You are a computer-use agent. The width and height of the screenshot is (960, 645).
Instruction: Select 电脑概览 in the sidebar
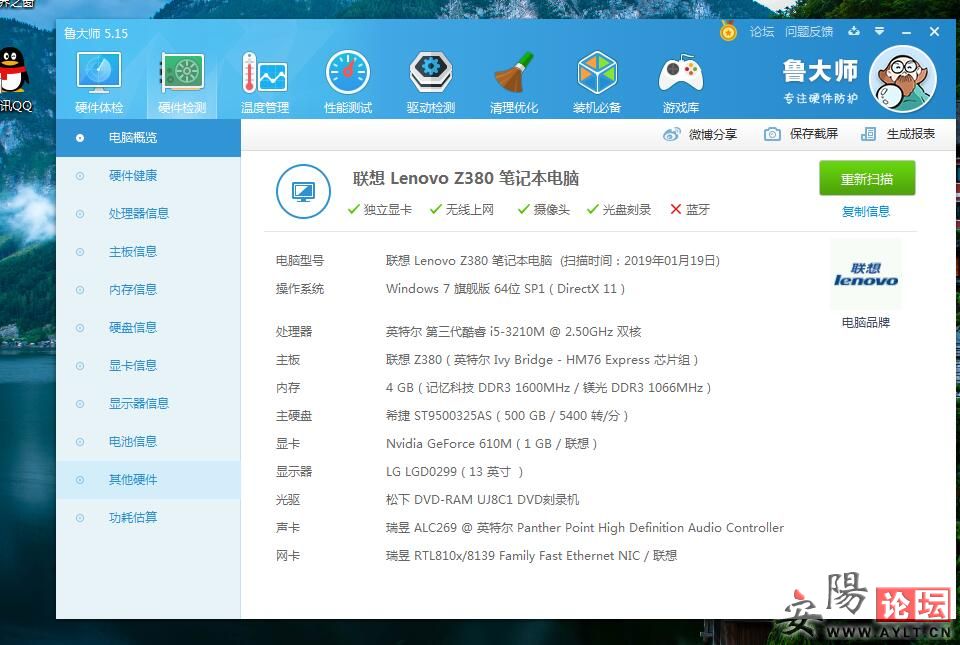click(x=148, y=138)
